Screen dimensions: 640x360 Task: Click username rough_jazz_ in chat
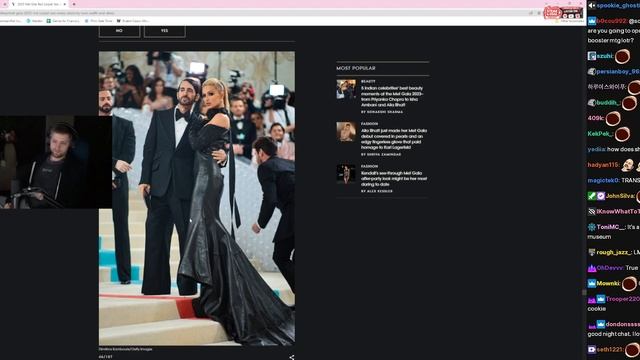click(614, 253)
